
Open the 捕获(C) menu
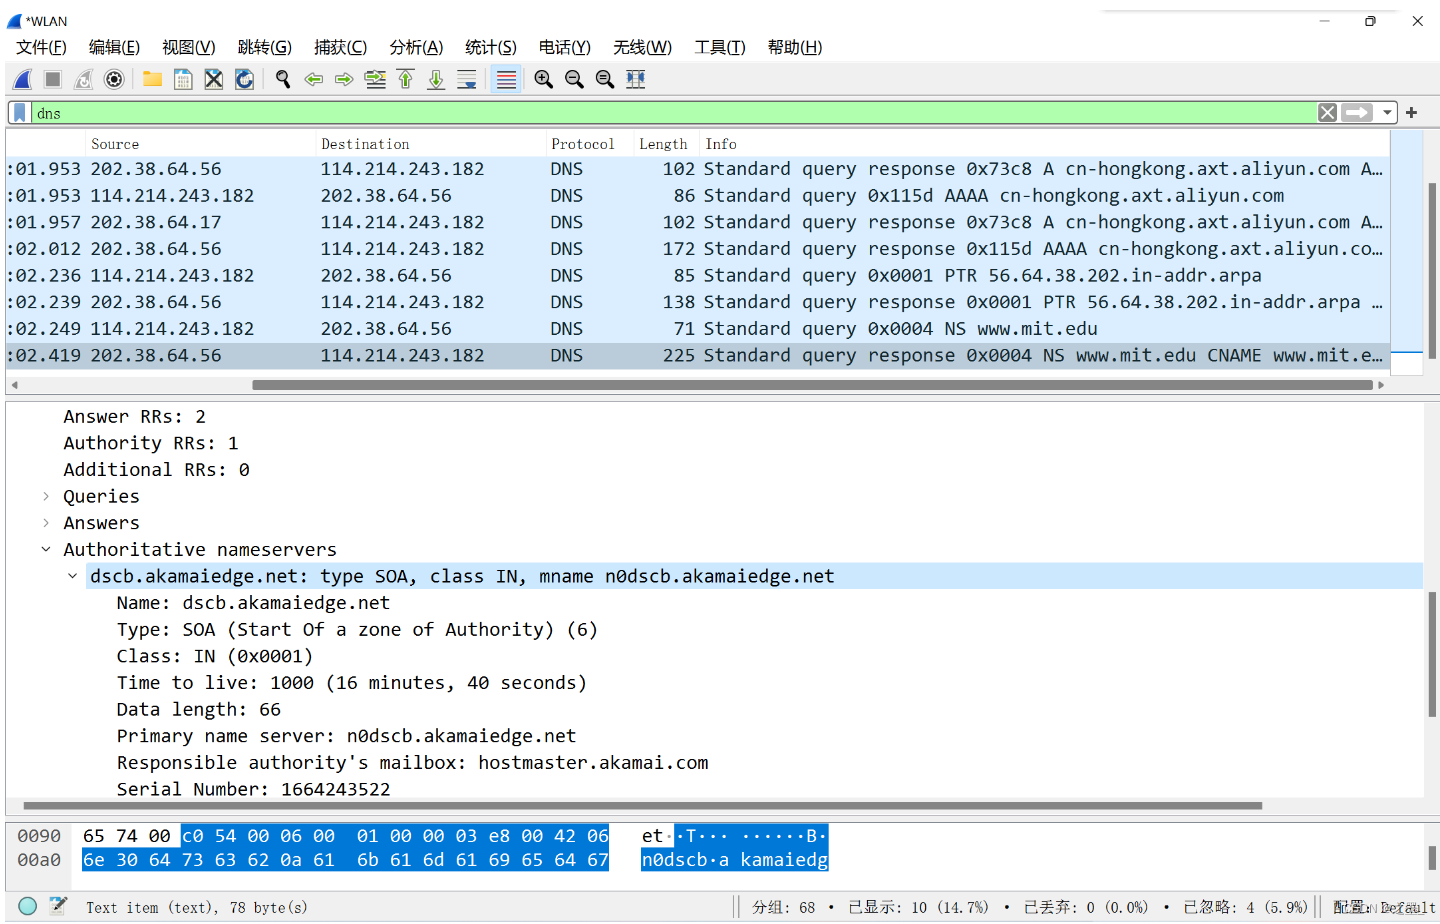(340, 47)
